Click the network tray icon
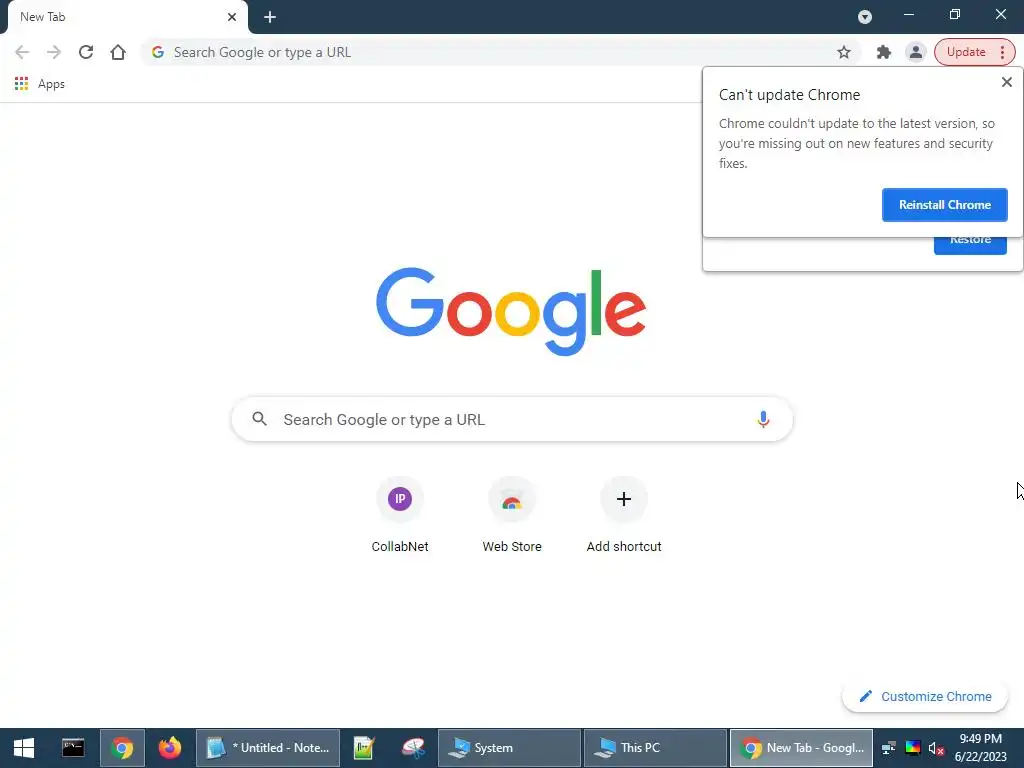The width and height of the screenshot is (1024, 768). click(889, 748)
